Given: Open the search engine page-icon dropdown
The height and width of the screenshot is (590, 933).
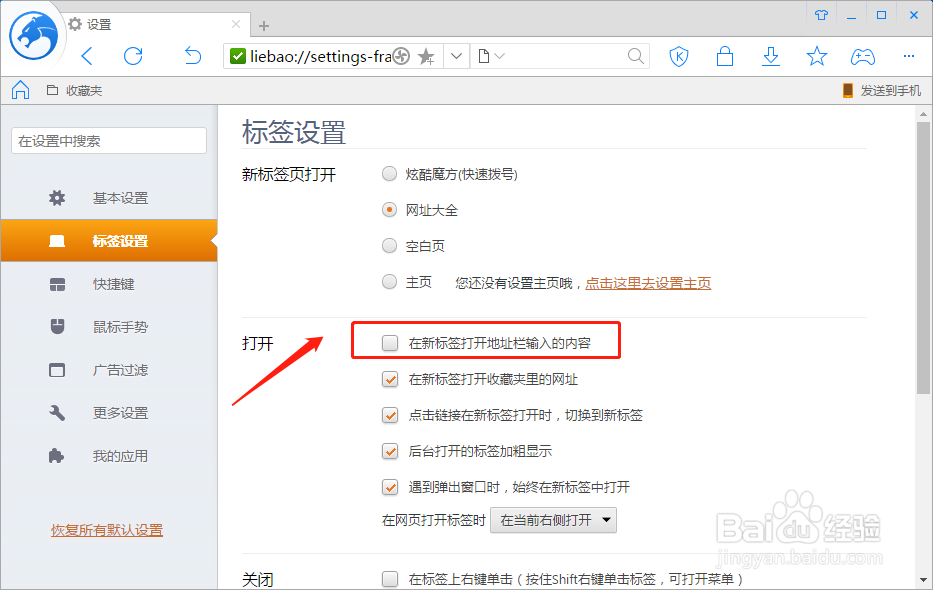Looking at the screenshot, I should (491, 57).
